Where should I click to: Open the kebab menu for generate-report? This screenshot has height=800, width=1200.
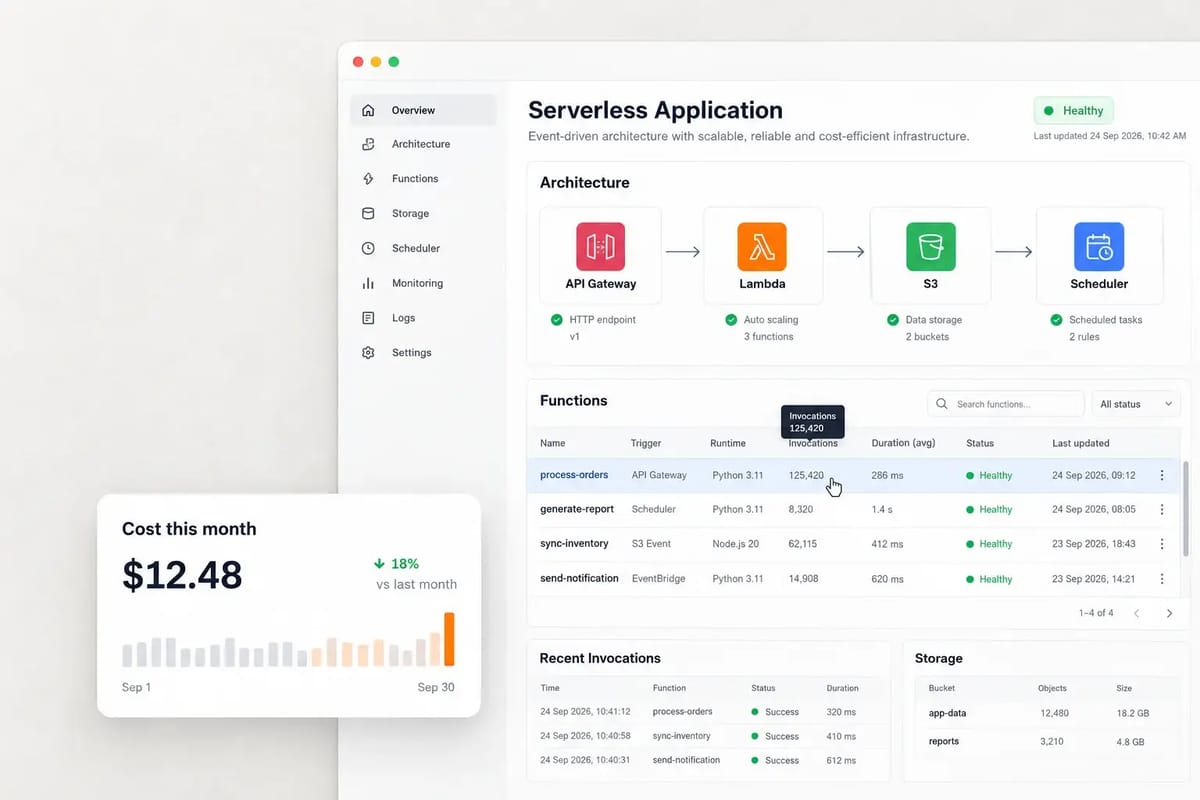(1162, 510)
